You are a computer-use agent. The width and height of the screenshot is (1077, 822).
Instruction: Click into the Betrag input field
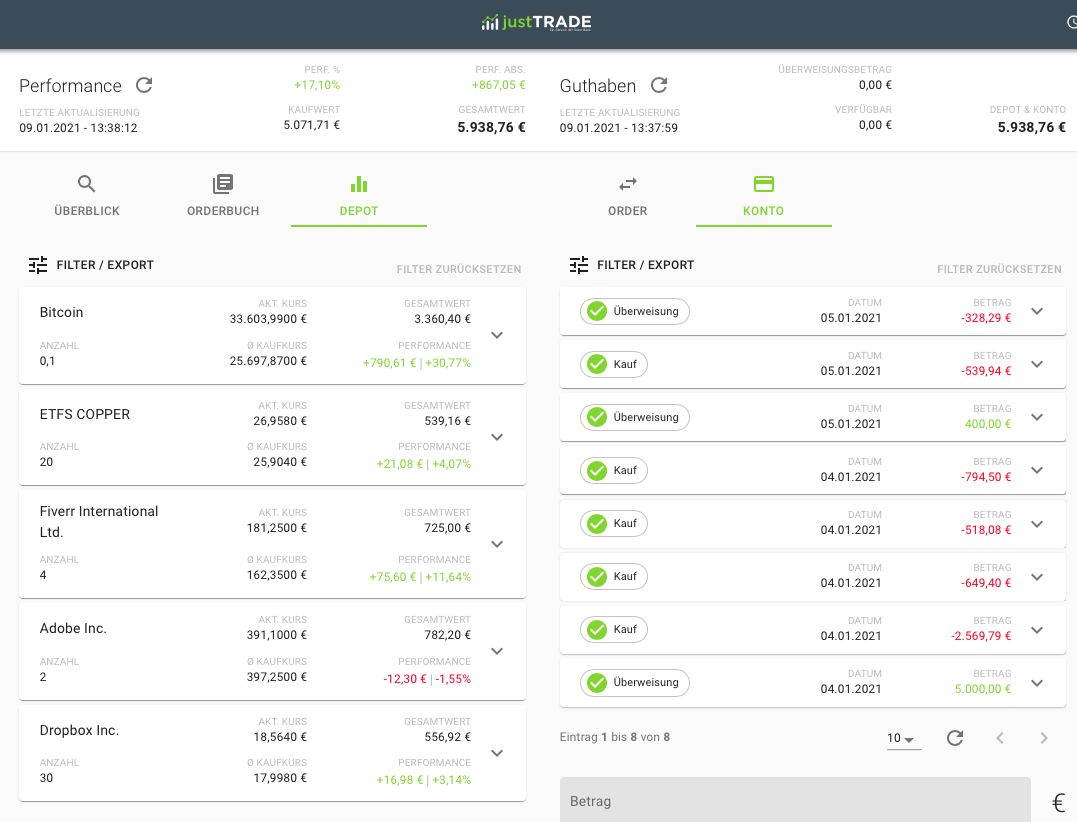[795, 801]
